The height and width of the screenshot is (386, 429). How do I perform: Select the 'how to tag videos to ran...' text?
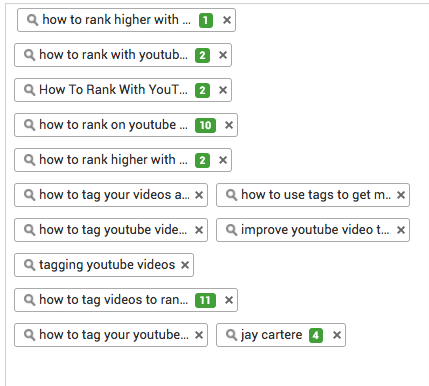pos(113,300)
